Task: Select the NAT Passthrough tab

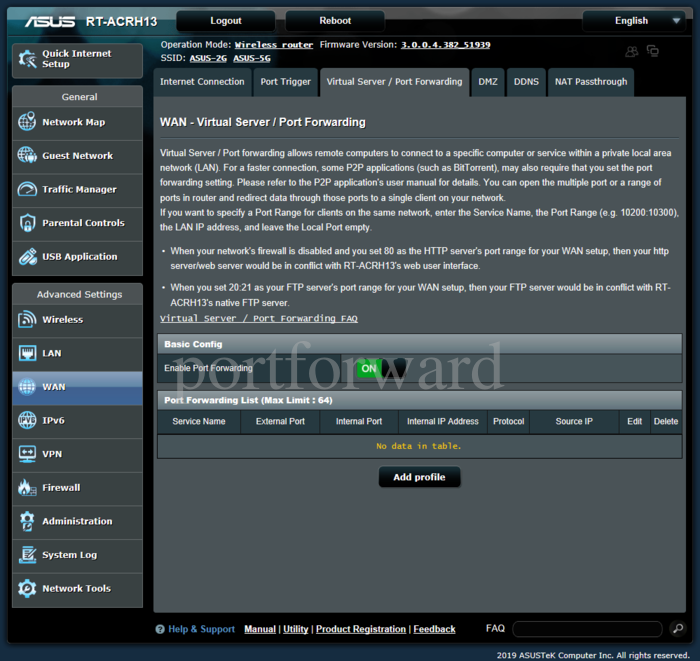Action: [x=590, y=82]
